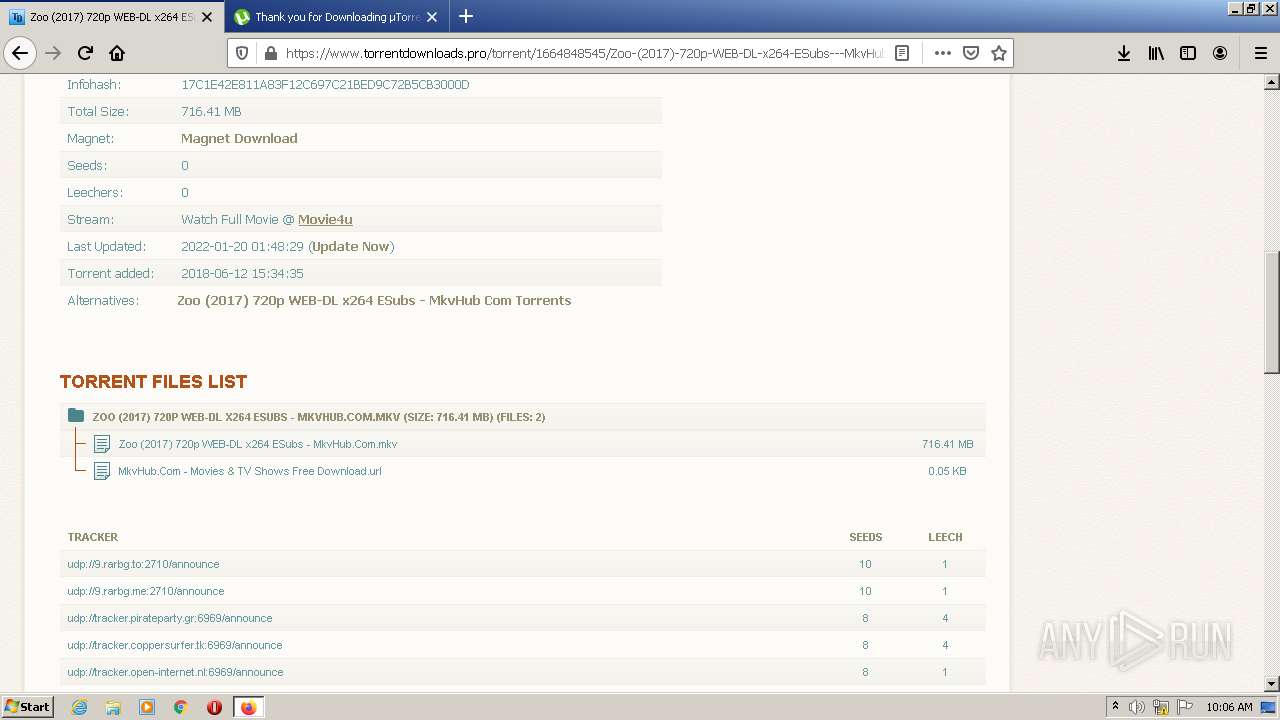Screen dimensions: 1280x720
Task: Click the Magnet Download link
Action: (x=239, y=138)
